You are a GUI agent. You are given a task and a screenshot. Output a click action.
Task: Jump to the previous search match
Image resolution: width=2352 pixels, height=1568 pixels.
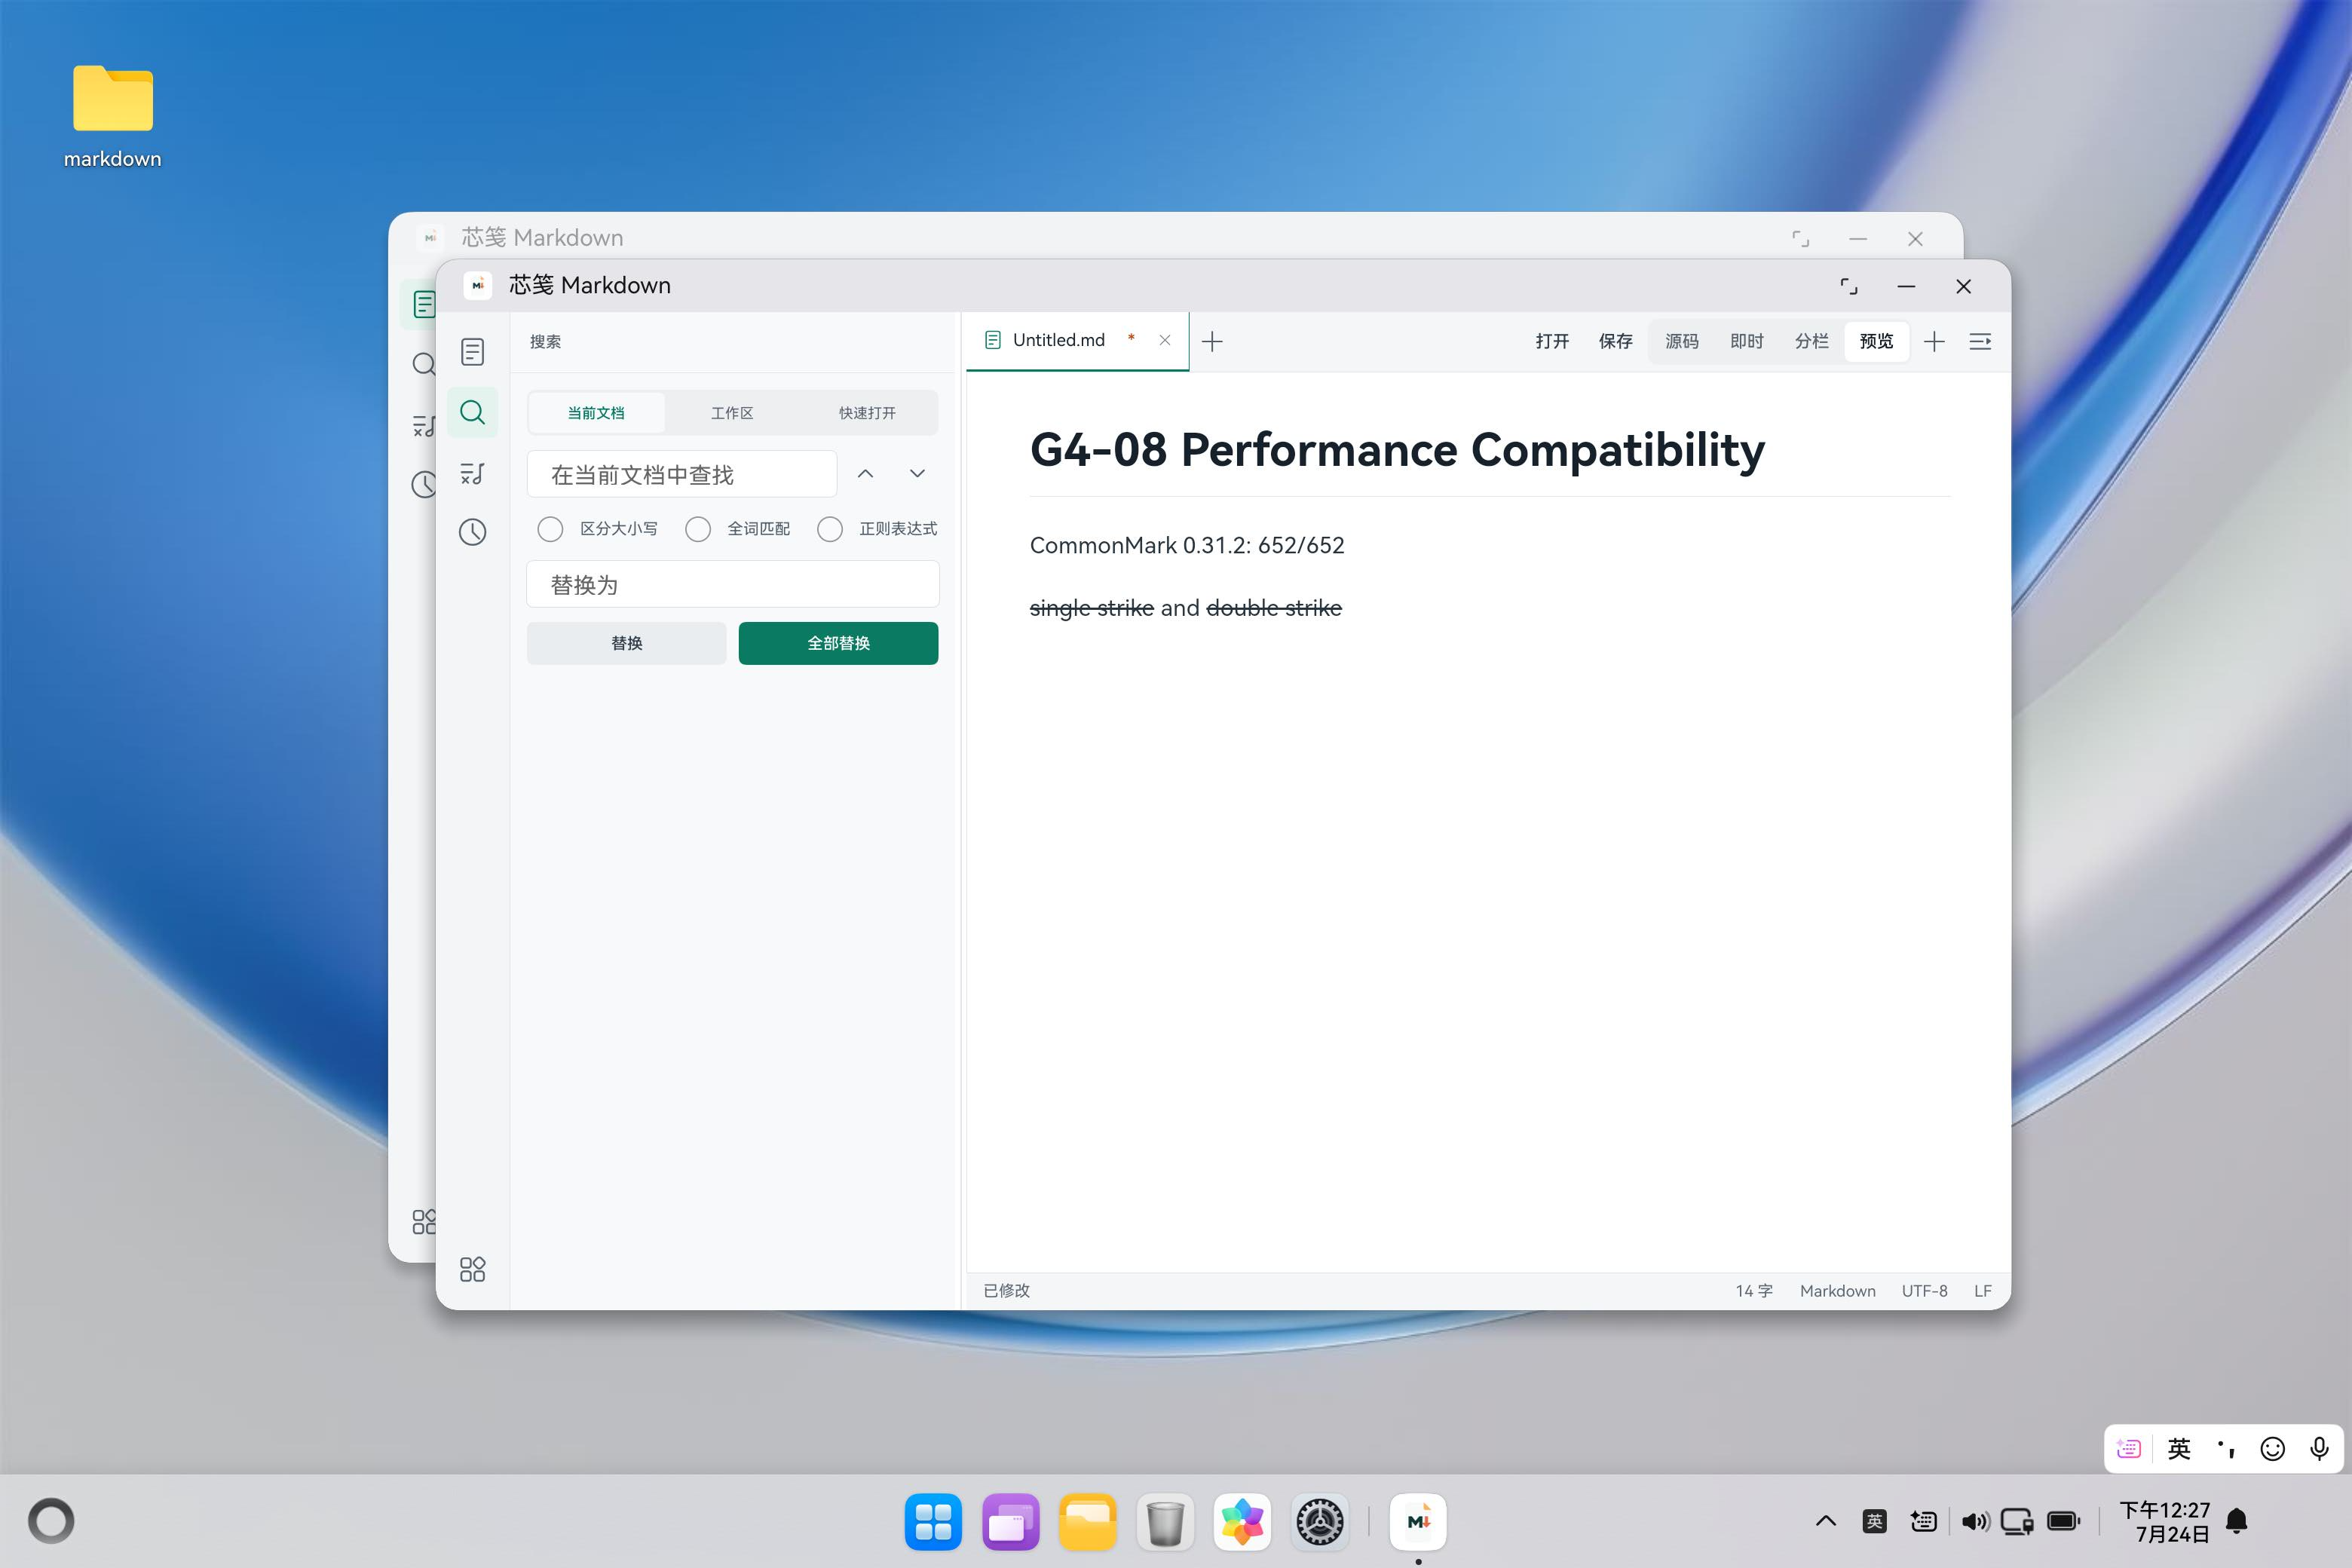point(866,474)
